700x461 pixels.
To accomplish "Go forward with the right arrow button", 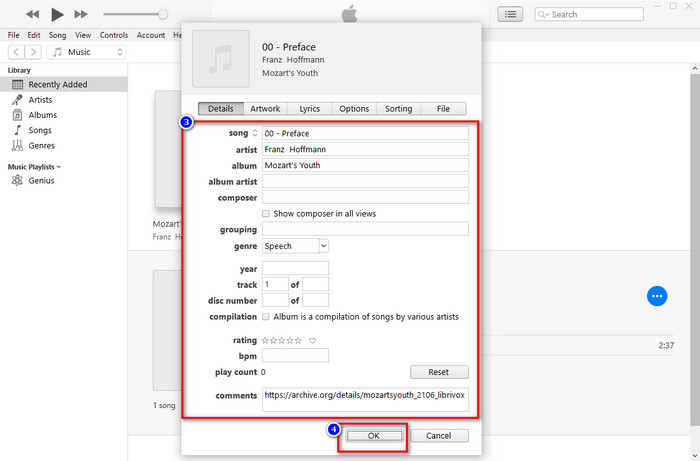I will (33, 52).
